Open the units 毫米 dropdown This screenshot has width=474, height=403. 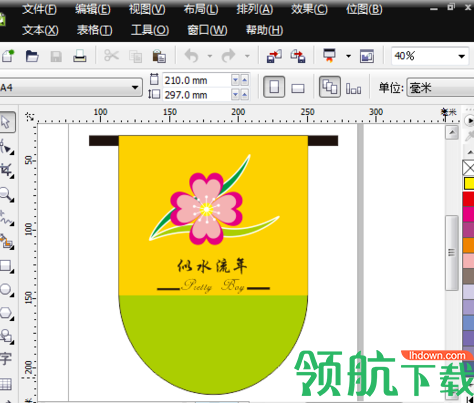click(440, 88)
